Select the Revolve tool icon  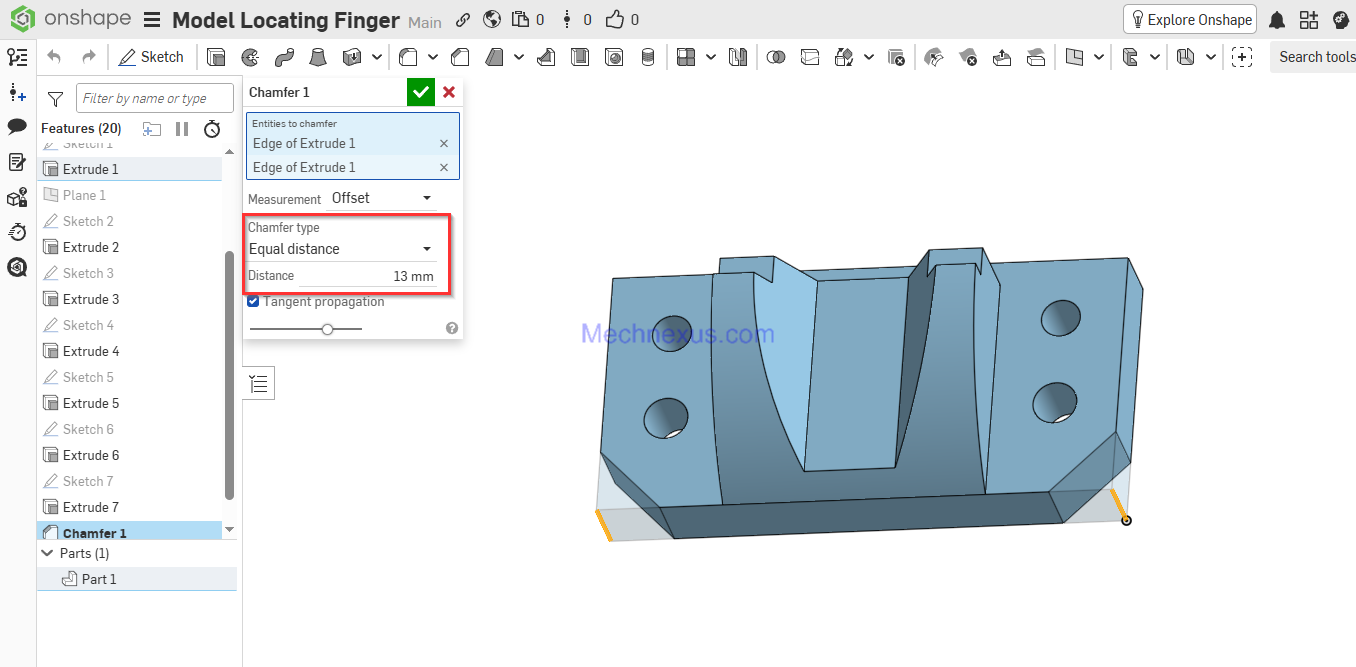point(250,57)
